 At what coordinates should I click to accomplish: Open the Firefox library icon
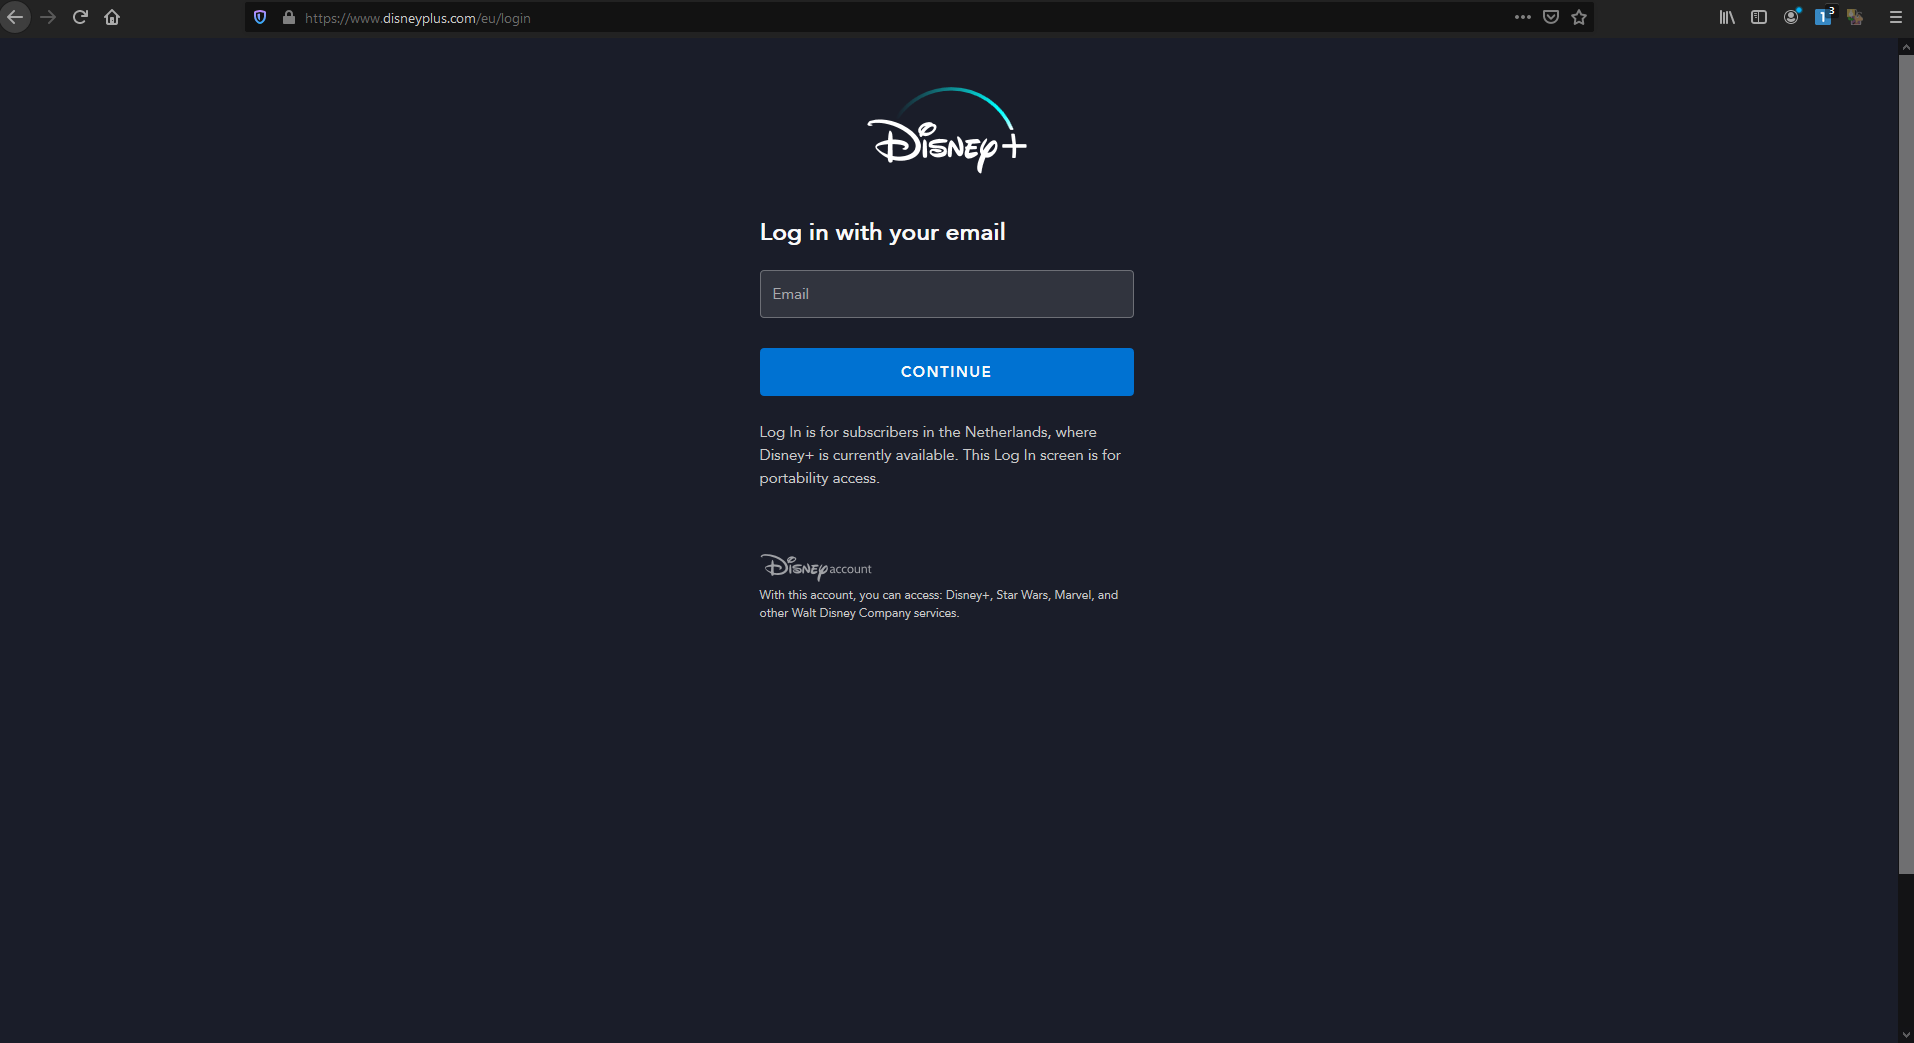(x=1725, y=17)
